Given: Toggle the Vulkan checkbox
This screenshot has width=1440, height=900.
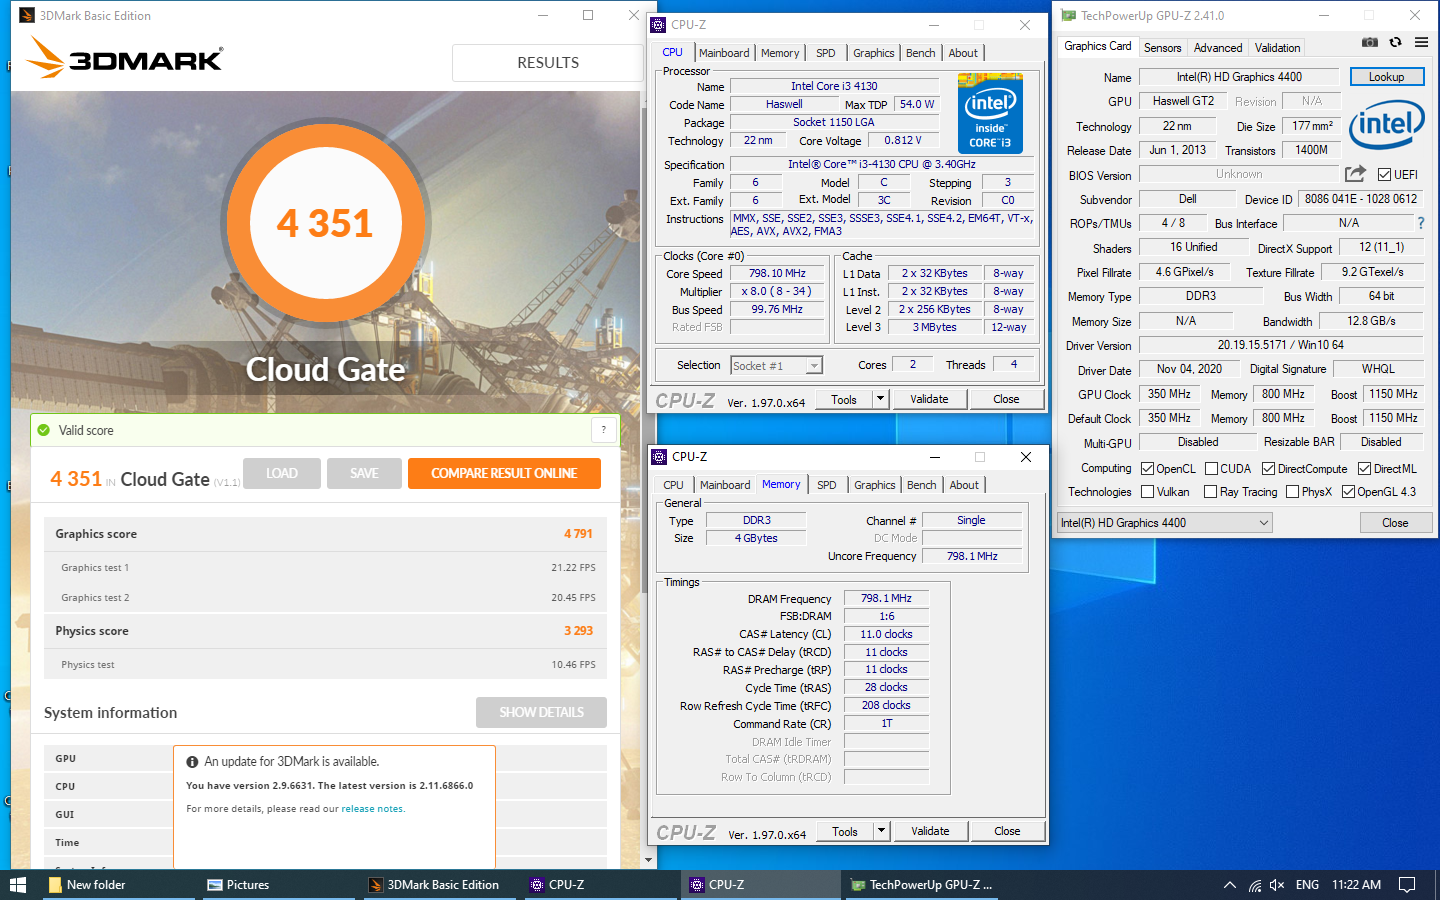Looking at the screenshot, I should tap(1148, 491).
